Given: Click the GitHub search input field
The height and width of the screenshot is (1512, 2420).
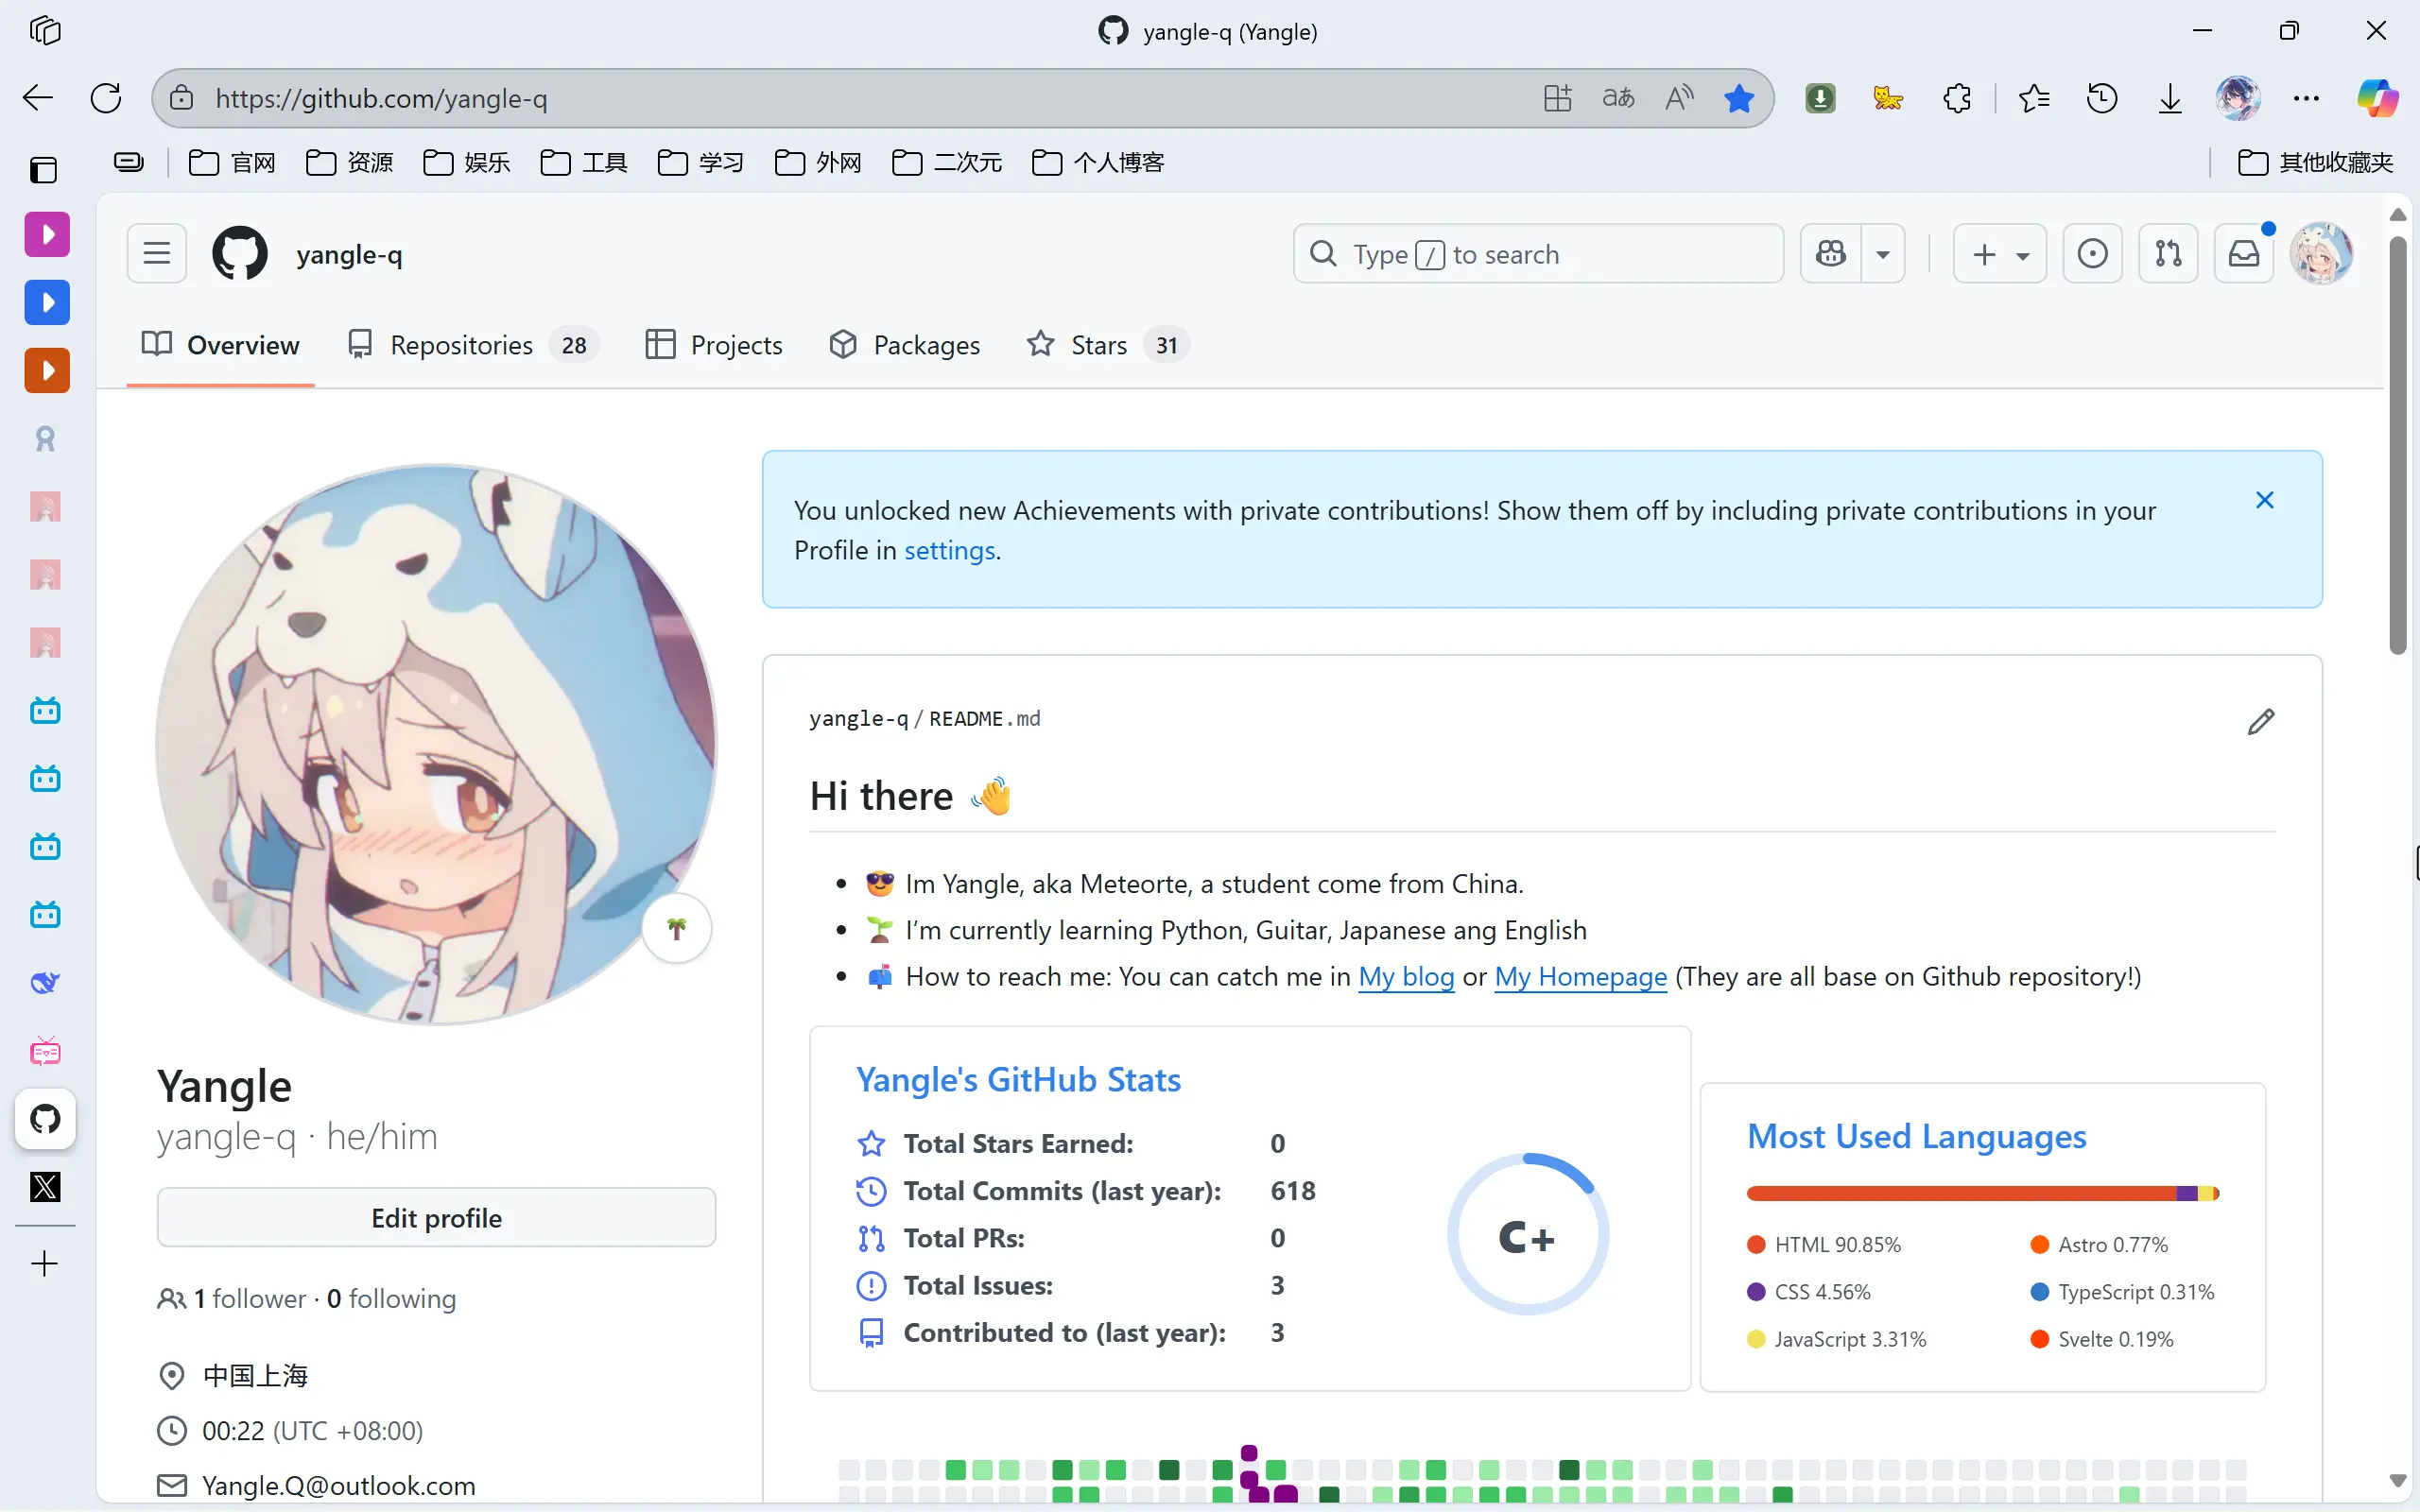Looking at the screenshot, I should tap(1538, 254).
